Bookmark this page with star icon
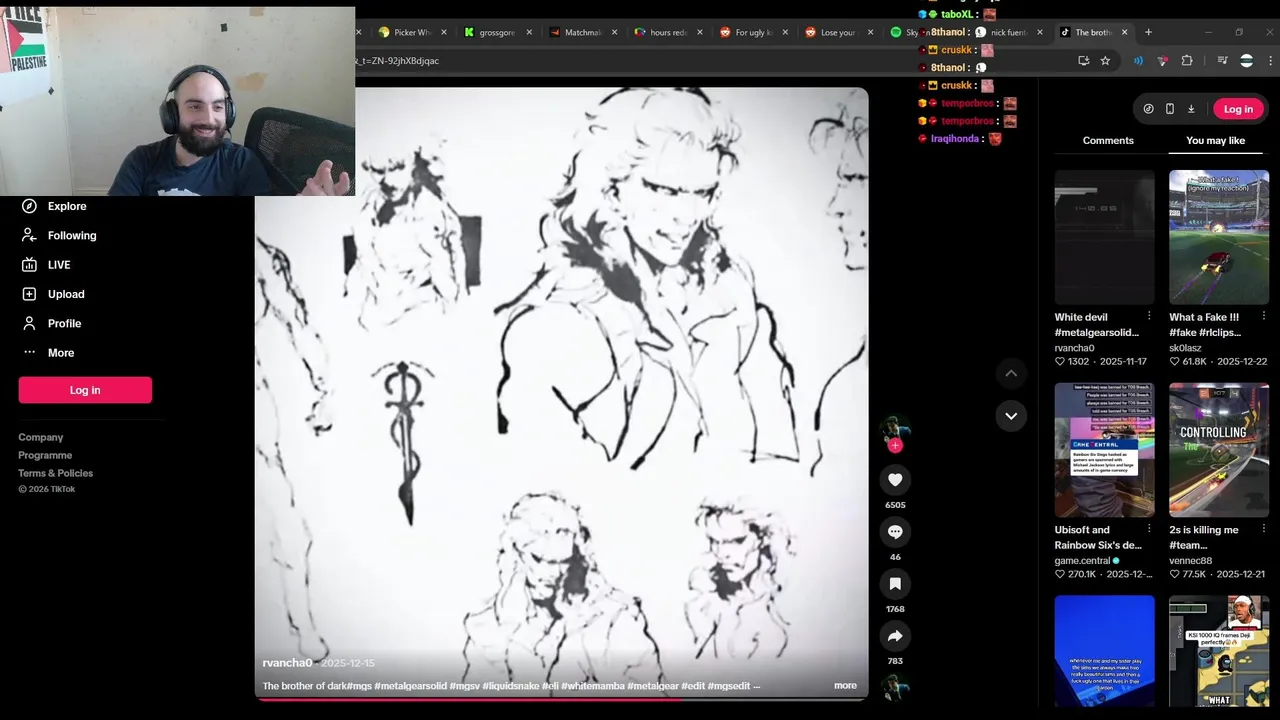The height and width of the screenshot is (720, 1280). pos(1105,61)
